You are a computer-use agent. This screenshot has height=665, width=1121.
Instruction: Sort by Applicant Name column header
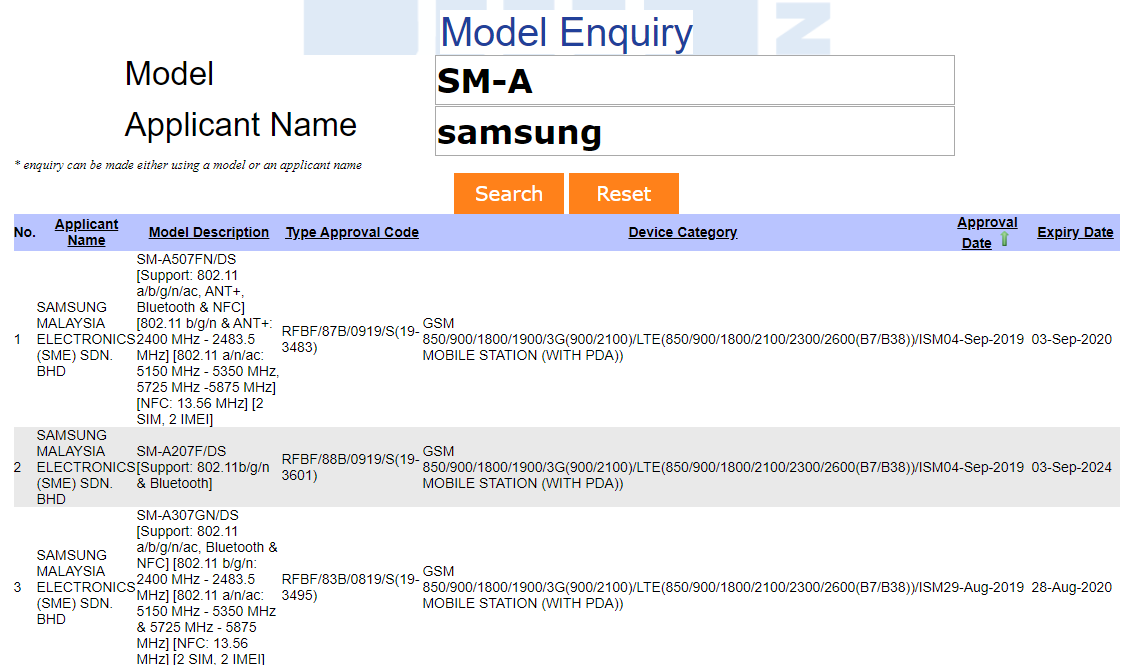[87, 232]
